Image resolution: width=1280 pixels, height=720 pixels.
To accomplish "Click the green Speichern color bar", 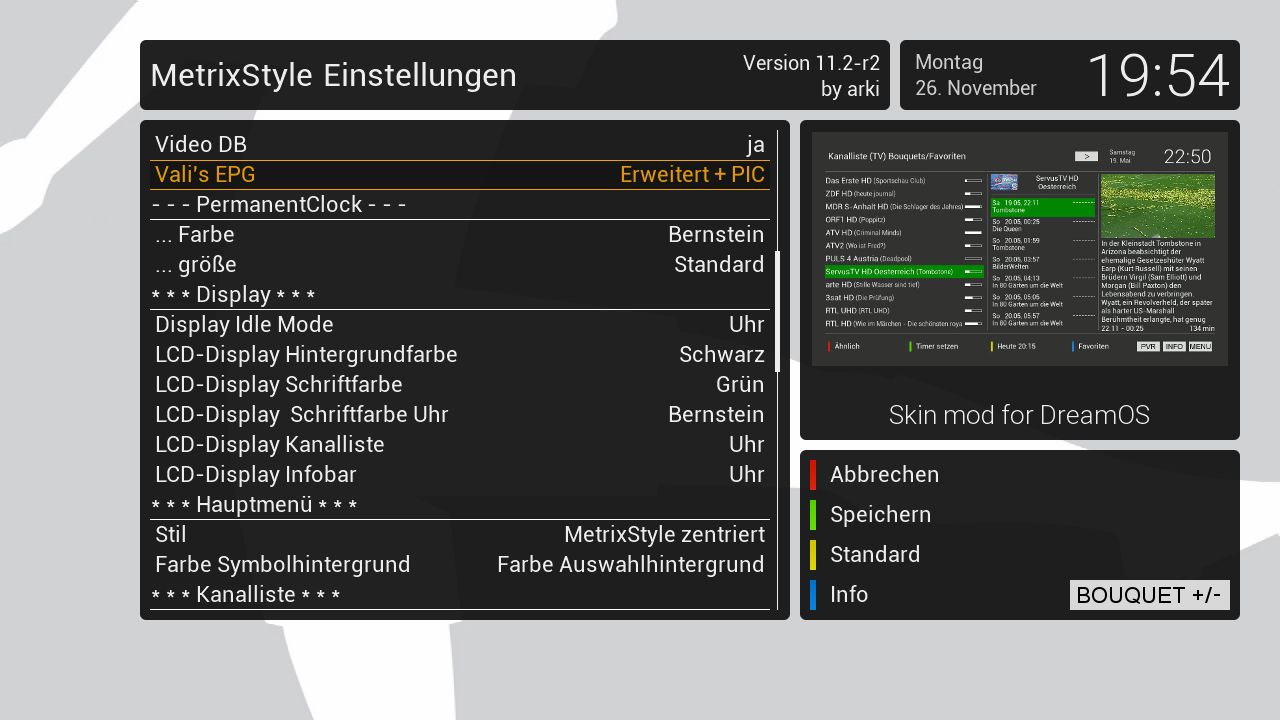I will point(813,515).
